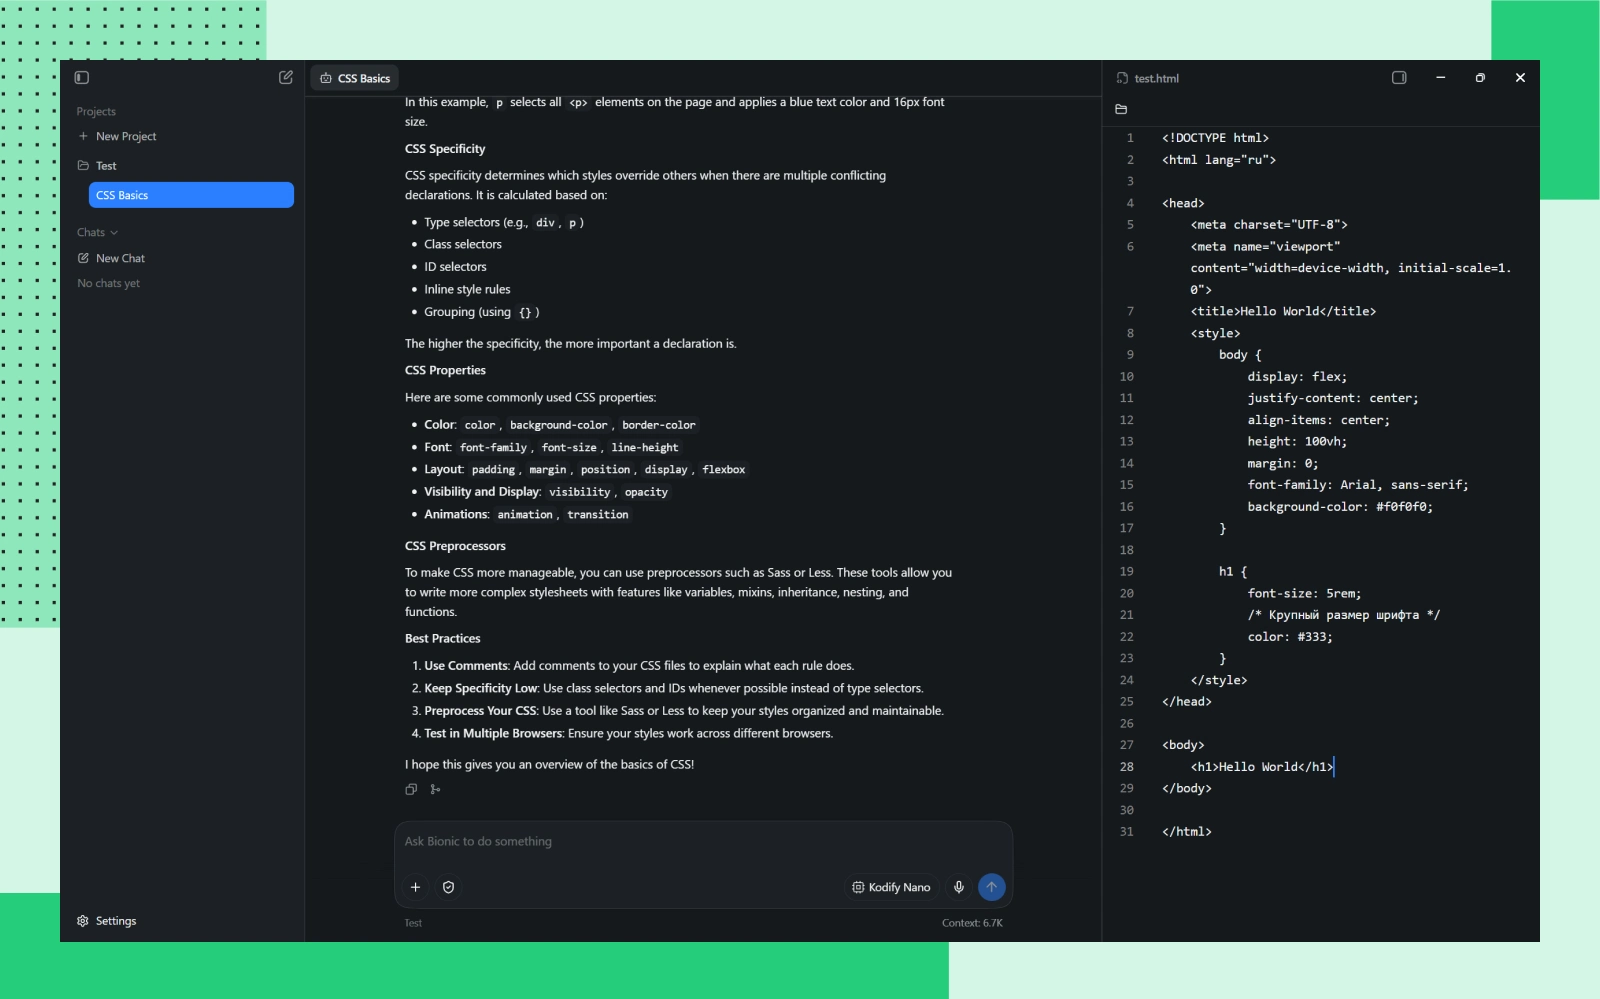
Task: Click the 'Best Practices' heading
Action: [442, 638]
